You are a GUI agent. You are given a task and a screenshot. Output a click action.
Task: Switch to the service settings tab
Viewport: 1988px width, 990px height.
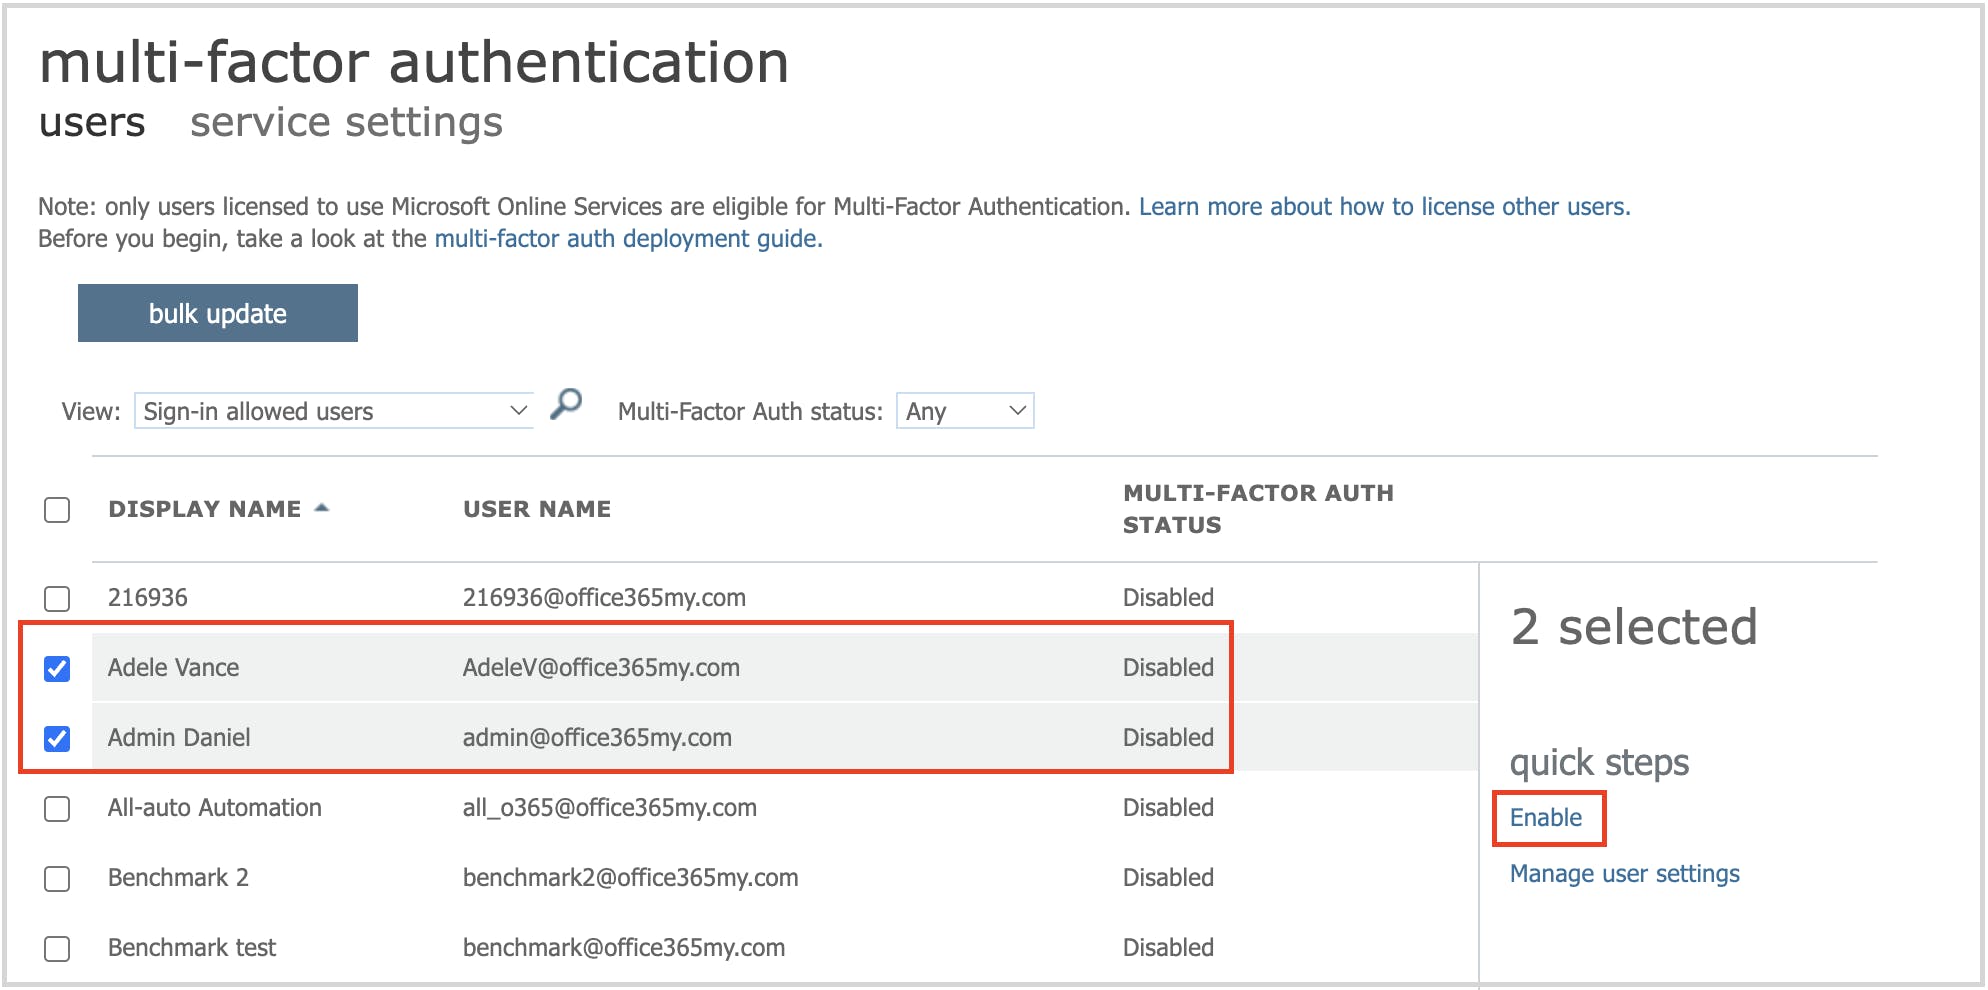pos(346,122)
